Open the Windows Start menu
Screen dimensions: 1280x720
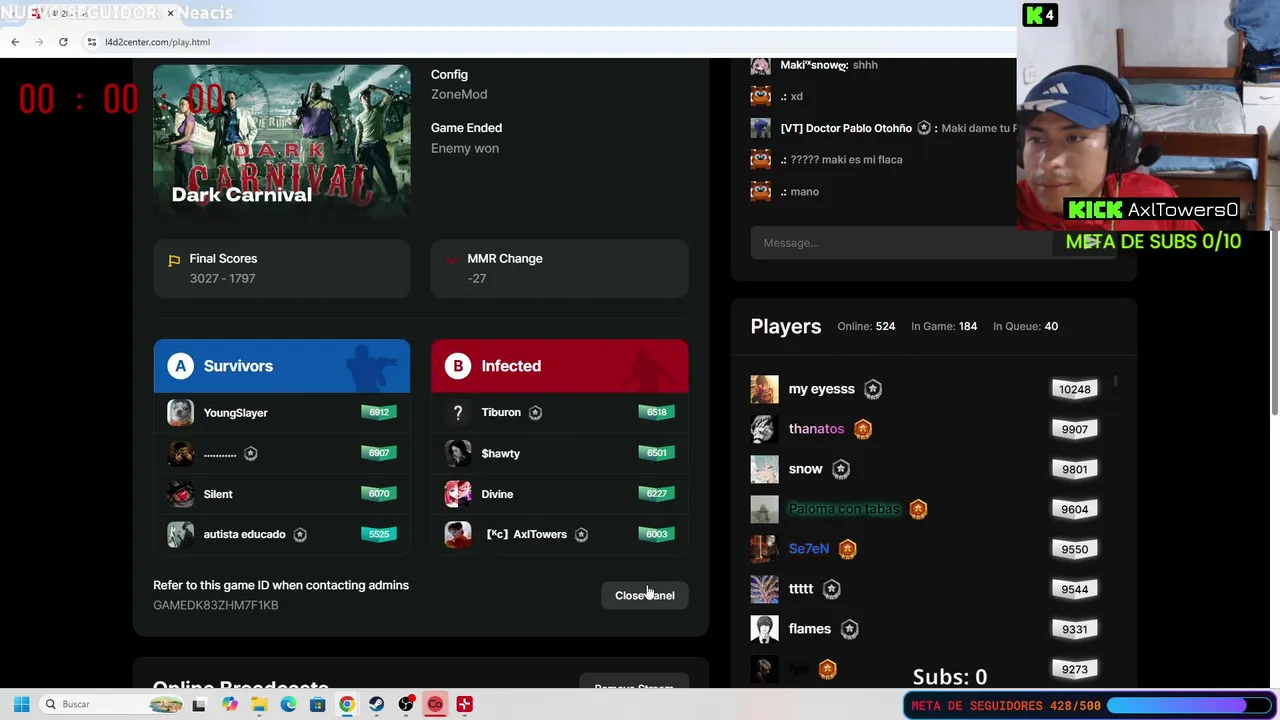point(22,704)
